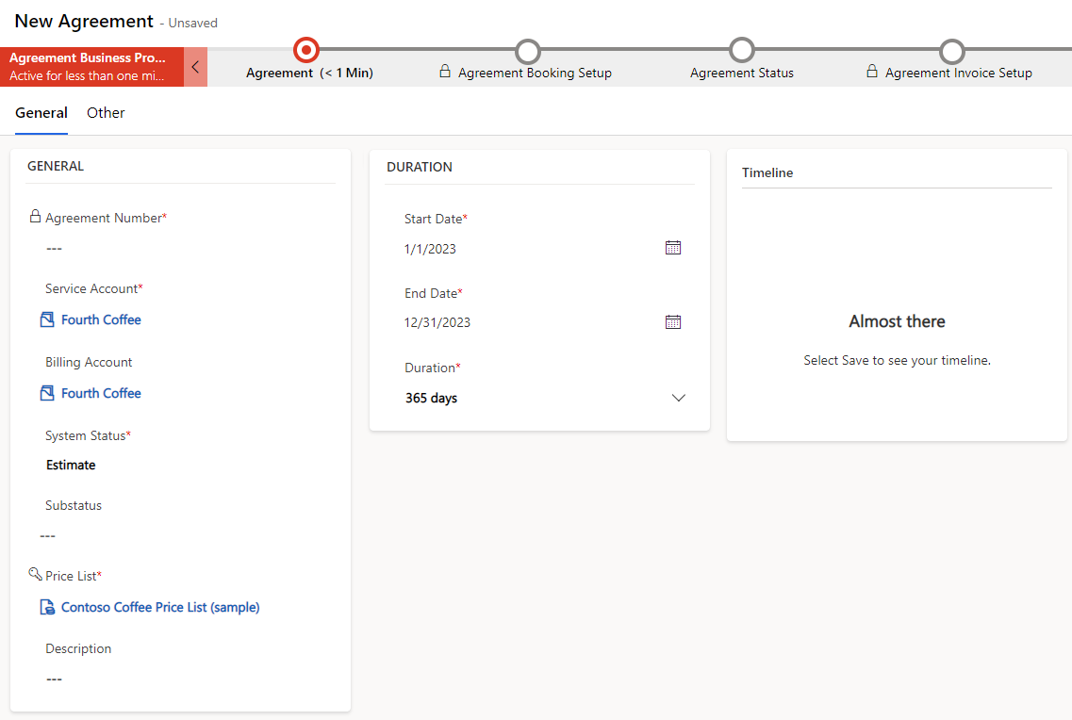This screenshot has height=720, width=1072.
Task: Switch to the Other tab
Action: click(105, 112)
